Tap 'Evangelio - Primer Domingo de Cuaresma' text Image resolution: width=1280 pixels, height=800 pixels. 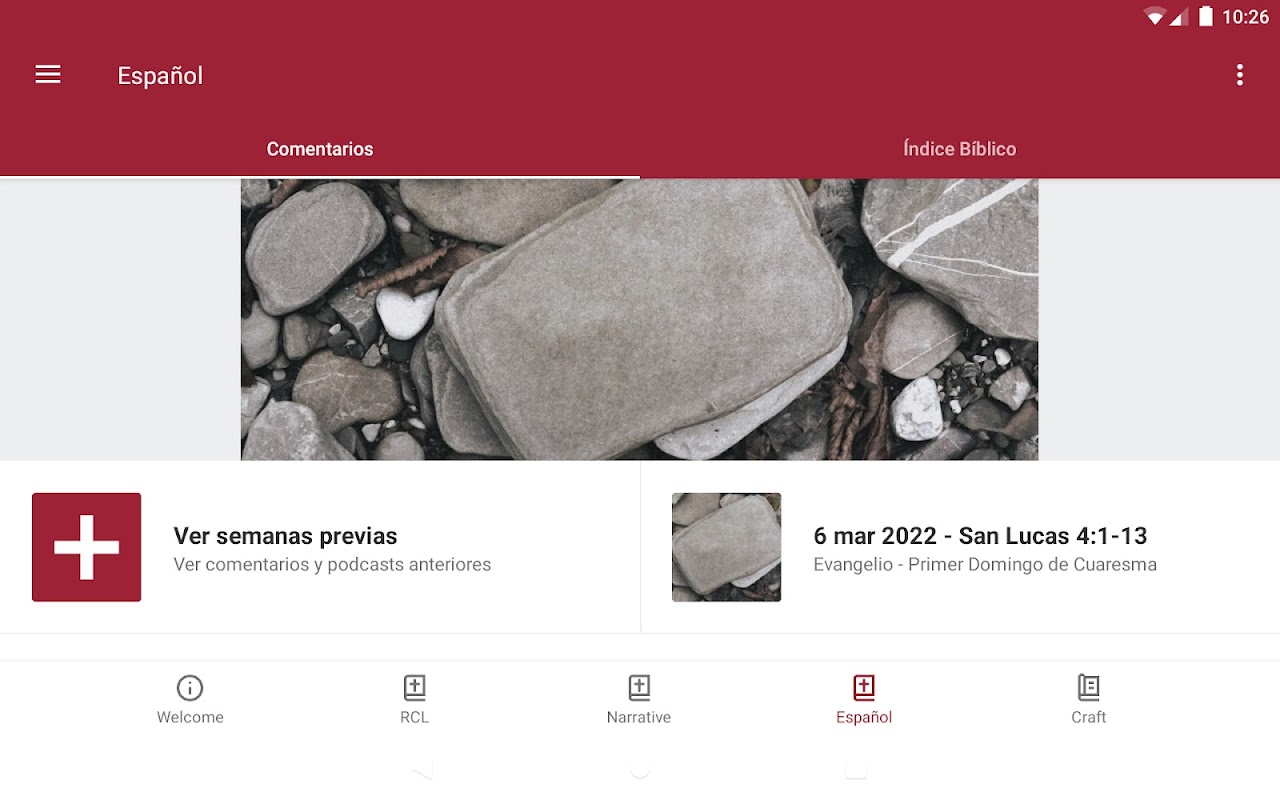pyautogui.click(x=985, y=565)
